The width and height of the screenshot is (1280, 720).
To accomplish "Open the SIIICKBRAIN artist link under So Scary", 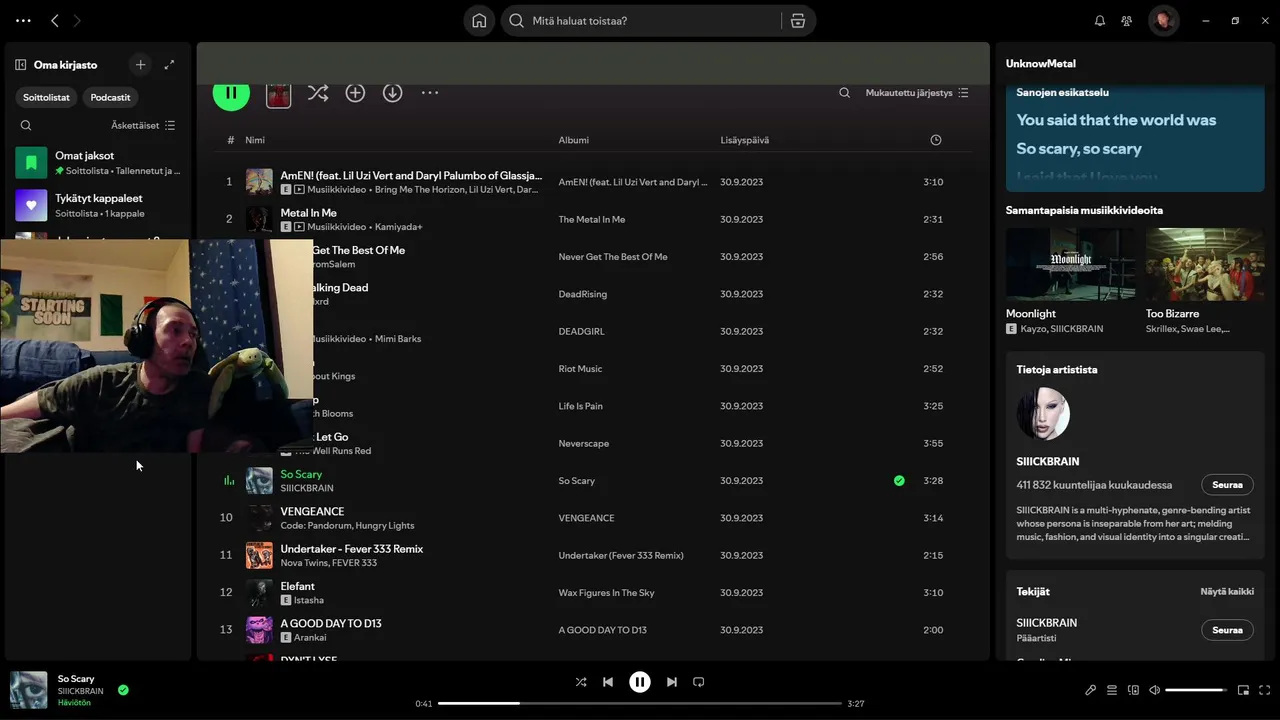I will pos(307,488).
